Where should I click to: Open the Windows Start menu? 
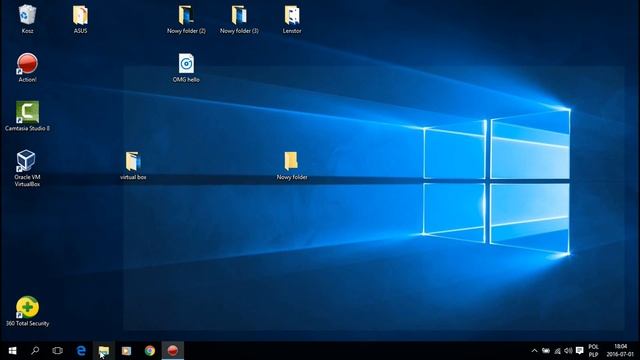[12, 351]
